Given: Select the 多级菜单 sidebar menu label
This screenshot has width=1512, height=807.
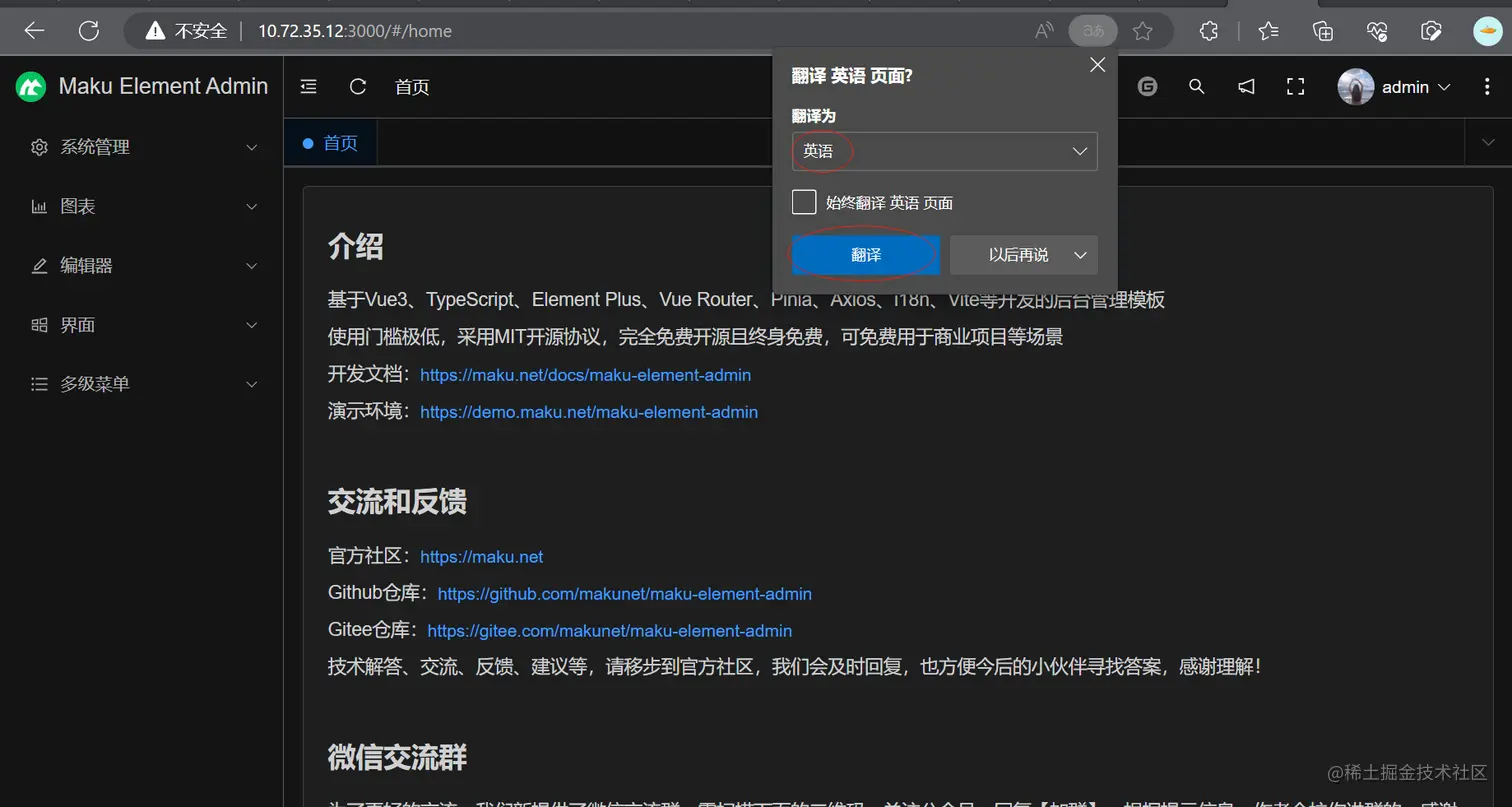Looking at the screenshot, I should click(95, 384).
